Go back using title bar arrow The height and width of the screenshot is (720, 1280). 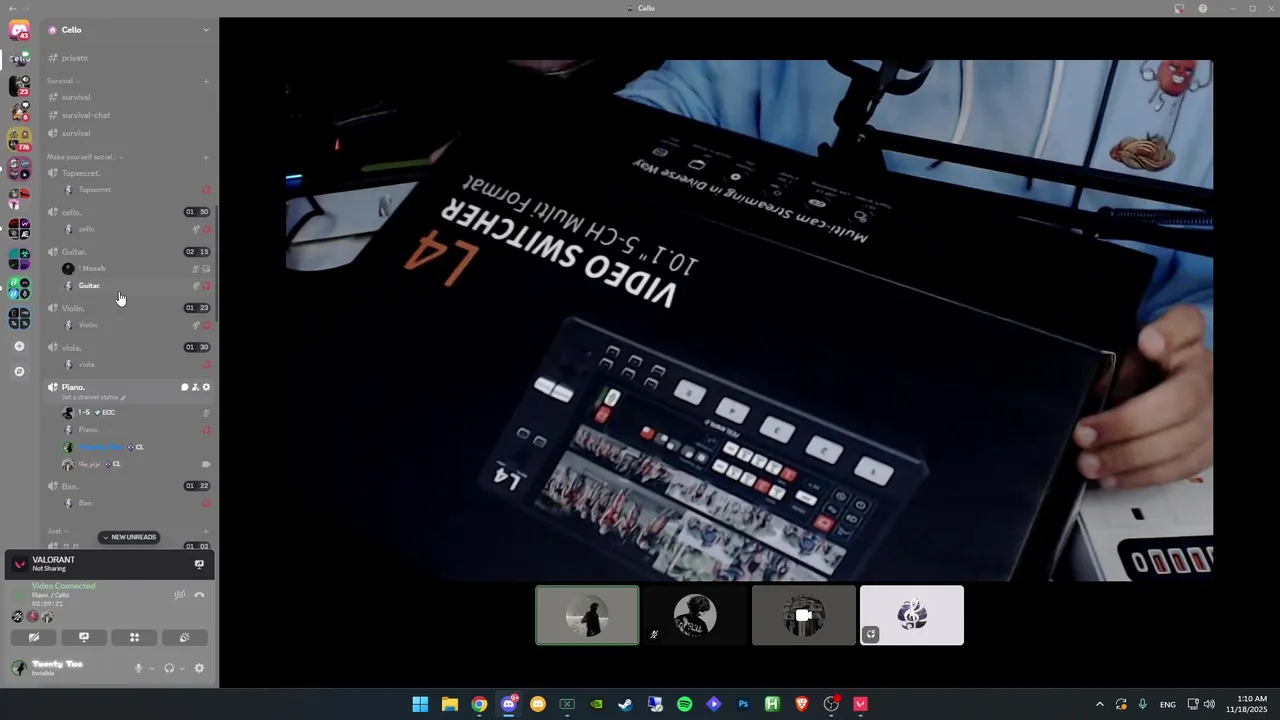(11, 8)
